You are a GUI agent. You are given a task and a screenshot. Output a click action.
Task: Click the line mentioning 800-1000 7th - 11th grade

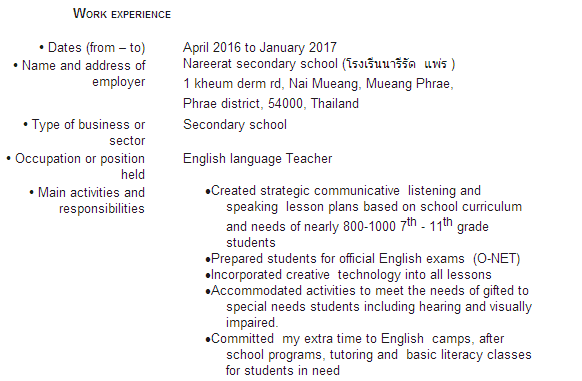coord(357,225)
